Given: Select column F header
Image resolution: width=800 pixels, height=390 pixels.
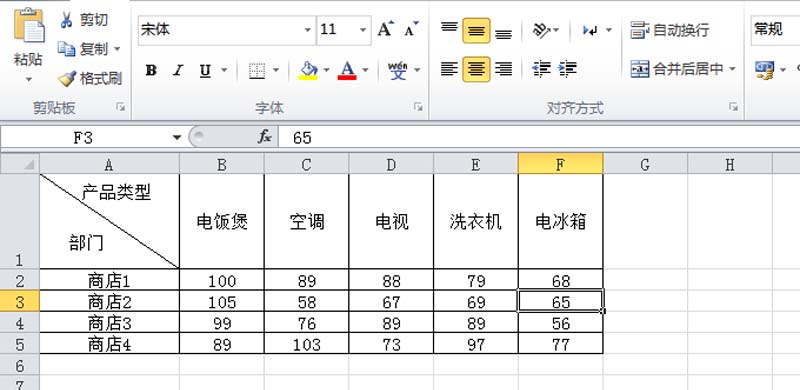Looking at the screenshot, I should point(560,164).
